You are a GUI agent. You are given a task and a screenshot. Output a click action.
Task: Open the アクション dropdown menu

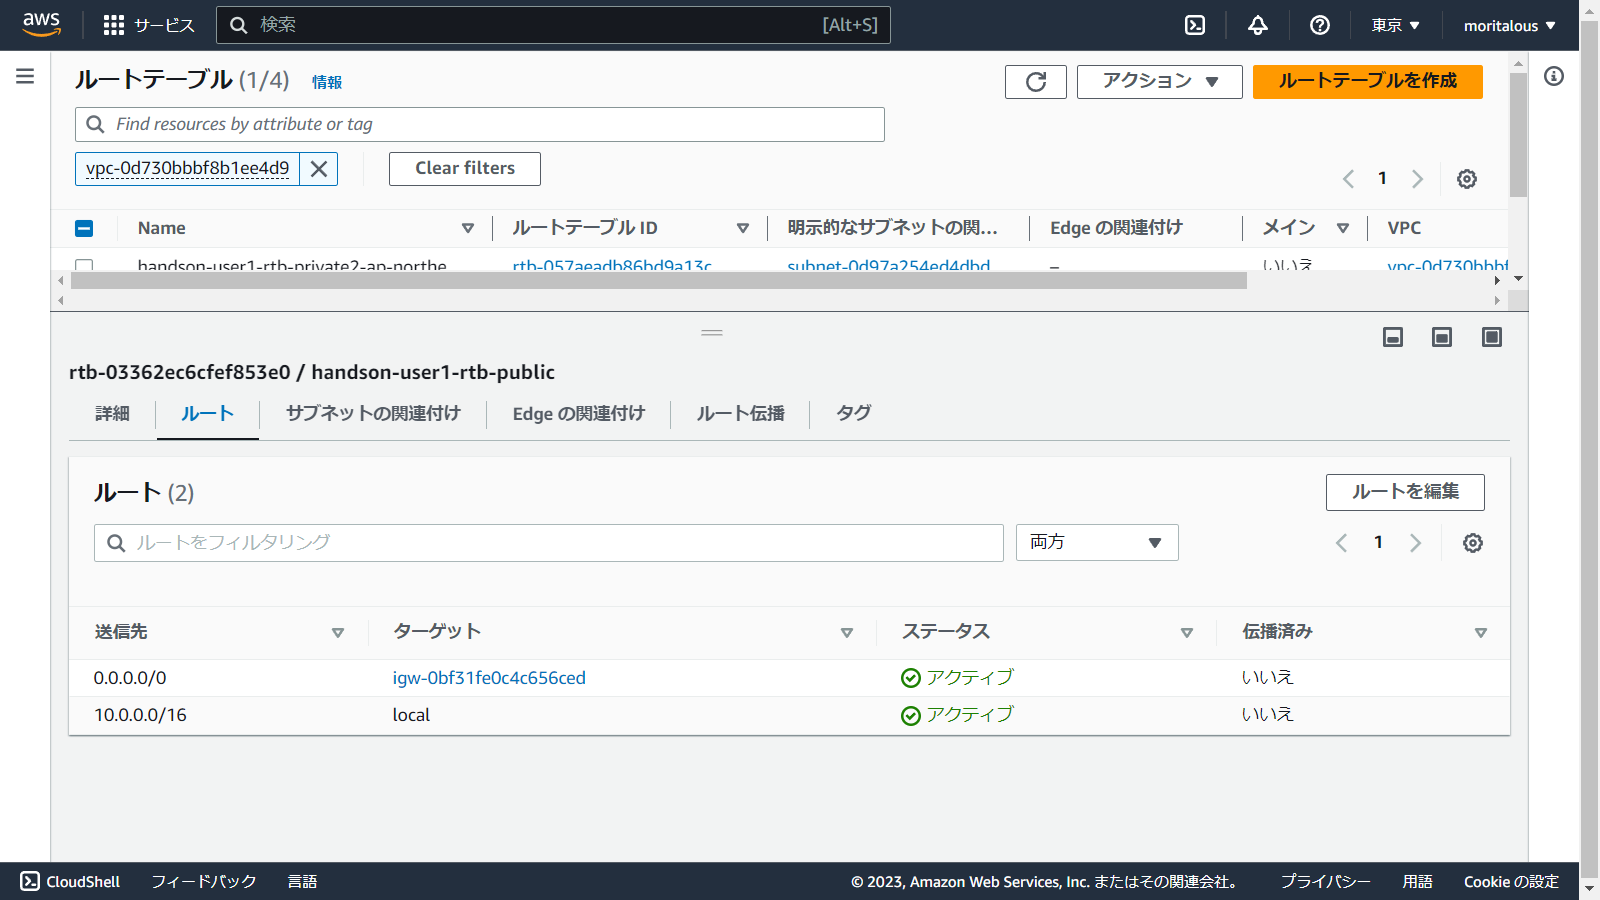coord(1159,82)
